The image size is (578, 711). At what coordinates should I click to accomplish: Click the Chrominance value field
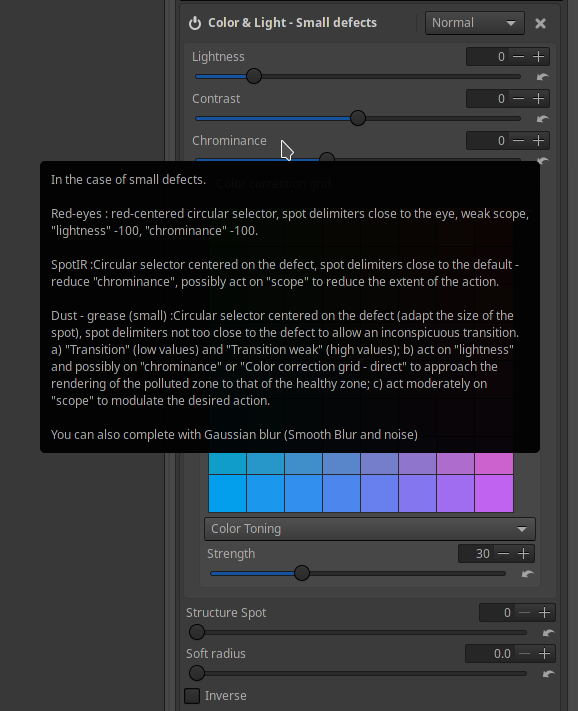[x=487, y=141]
